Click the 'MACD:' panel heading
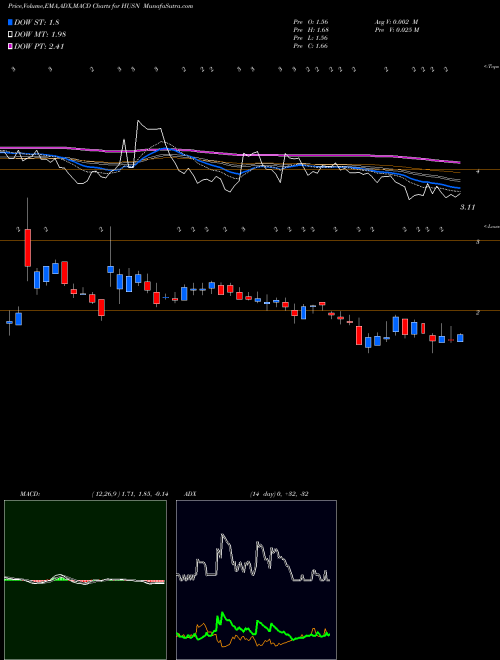 (x=30, y=494)
